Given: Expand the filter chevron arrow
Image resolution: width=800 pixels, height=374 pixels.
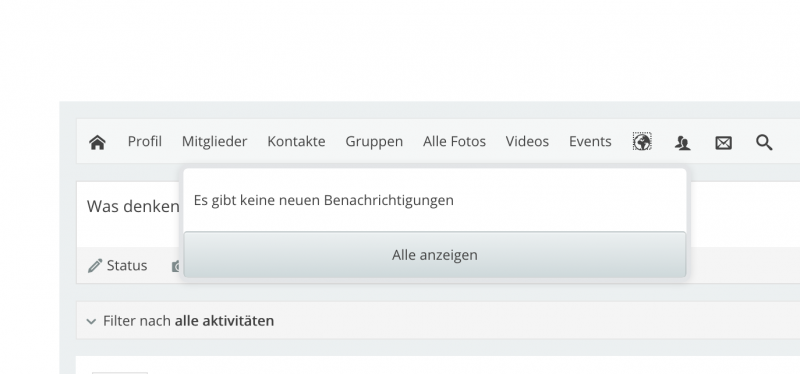Looking at the screenshot, I should coord(91,321).
